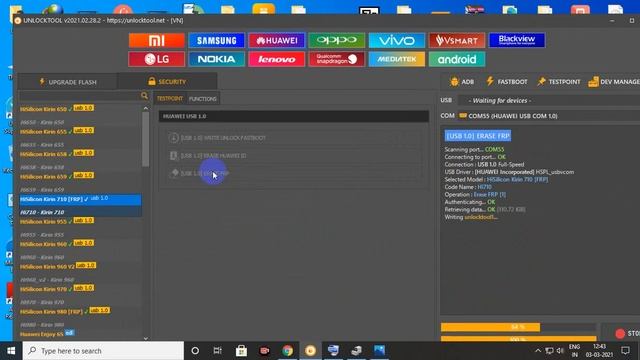This screenshot has width=640, height=360.
Task: Click the Write Unlock Fastboot download icon
Action: point(173,138)
